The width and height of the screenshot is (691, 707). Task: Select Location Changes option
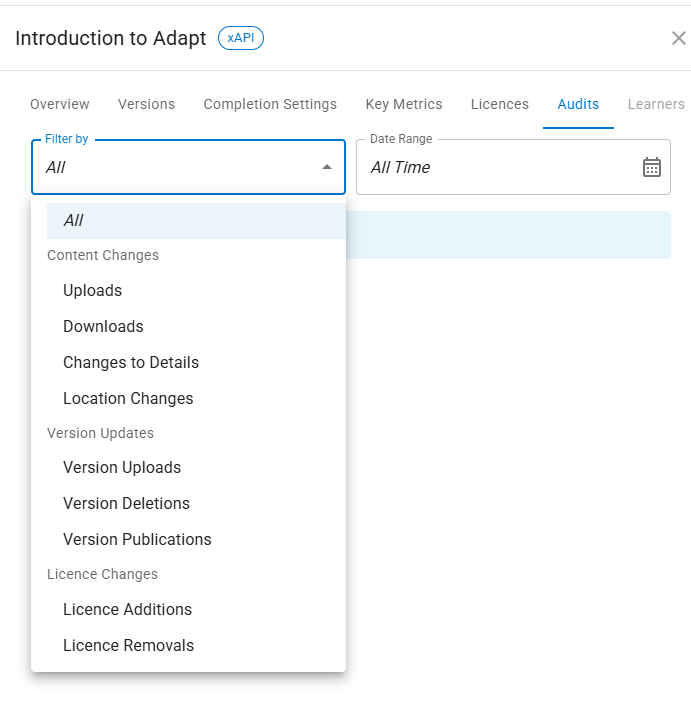[128, 399]
